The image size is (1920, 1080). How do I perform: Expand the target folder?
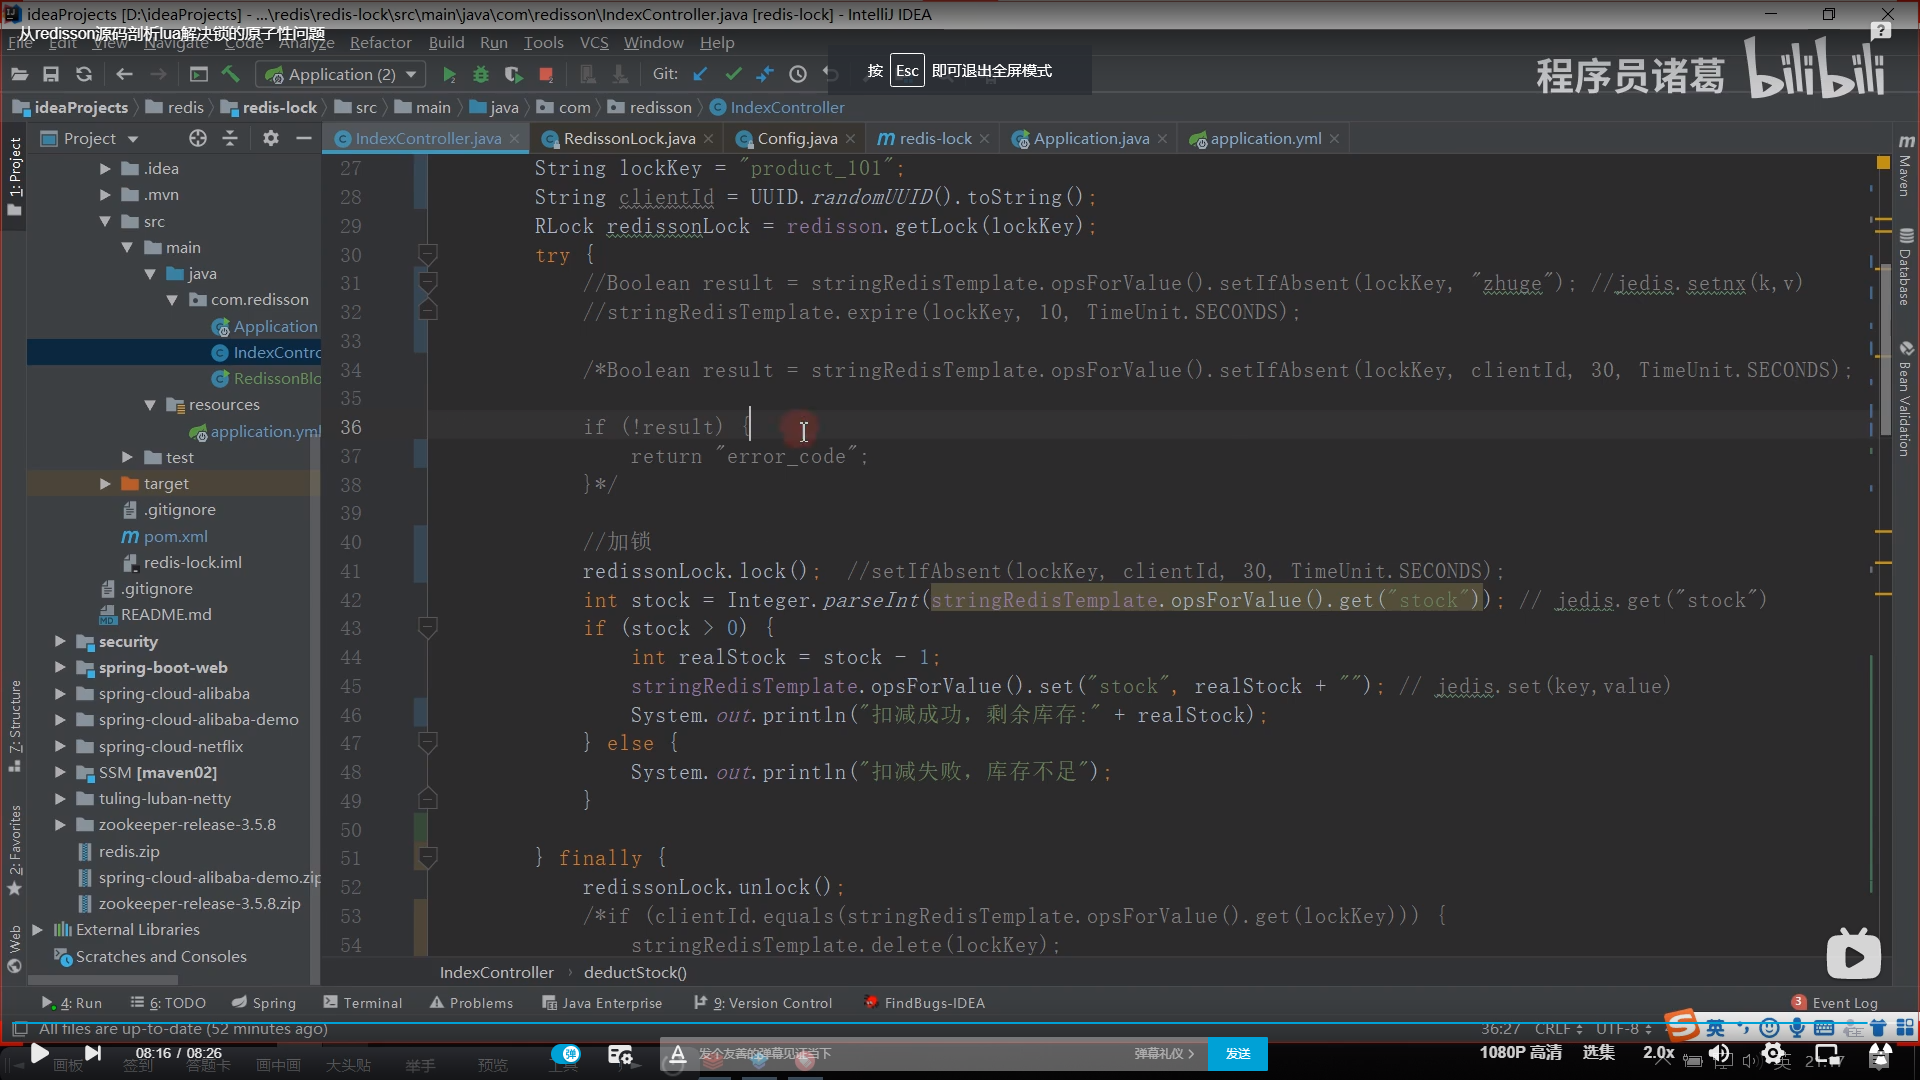[105, 484]
